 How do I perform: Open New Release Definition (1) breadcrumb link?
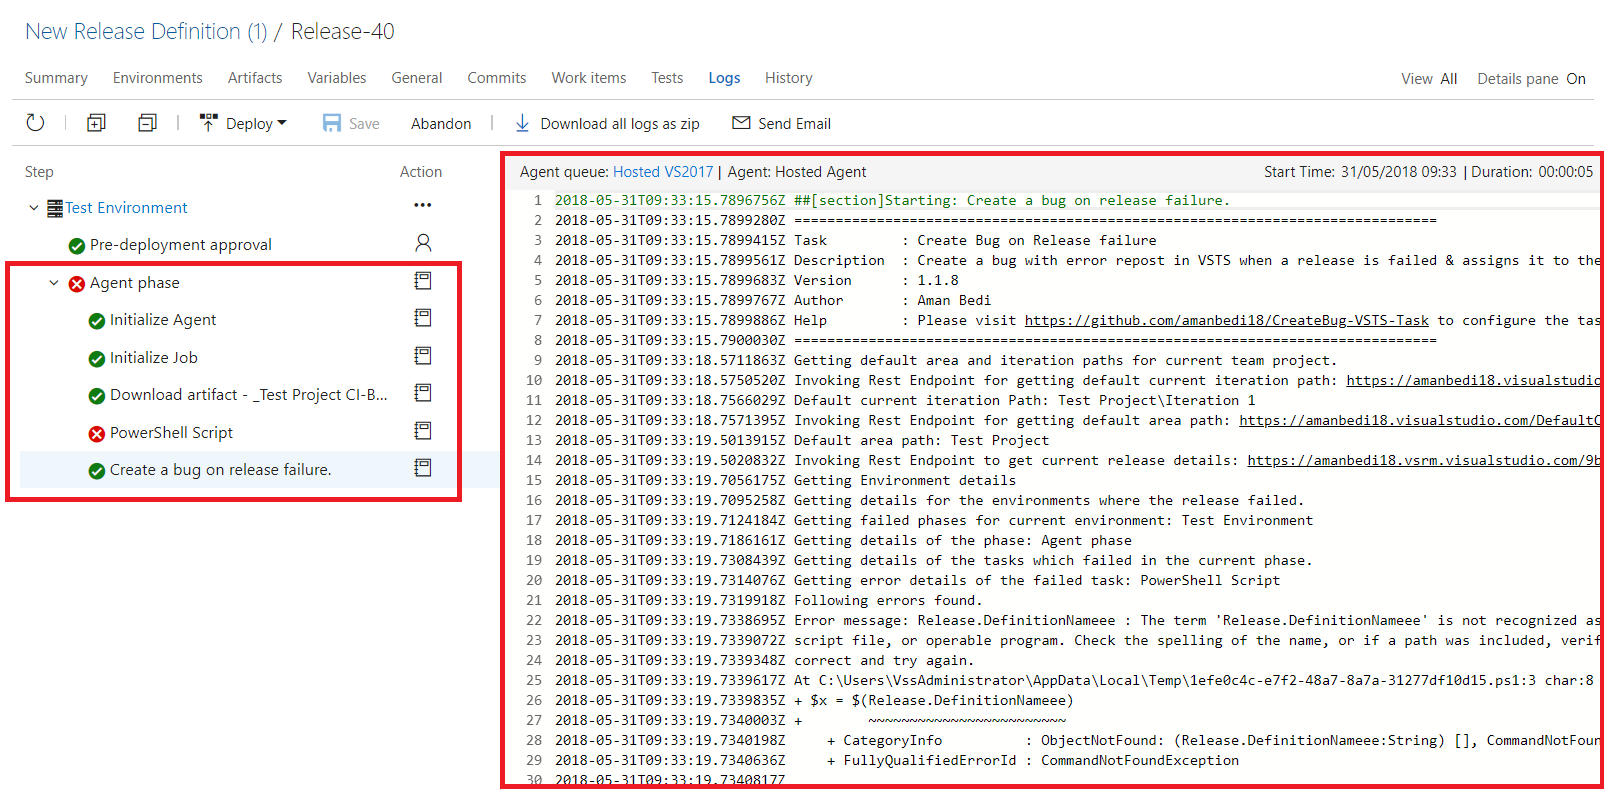click(146, 31)
